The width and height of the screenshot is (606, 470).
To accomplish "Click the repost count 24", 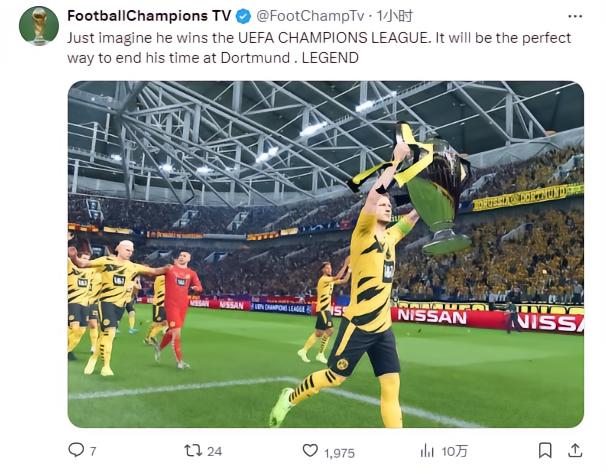I will pyautogui.click(x=214, y=452).
